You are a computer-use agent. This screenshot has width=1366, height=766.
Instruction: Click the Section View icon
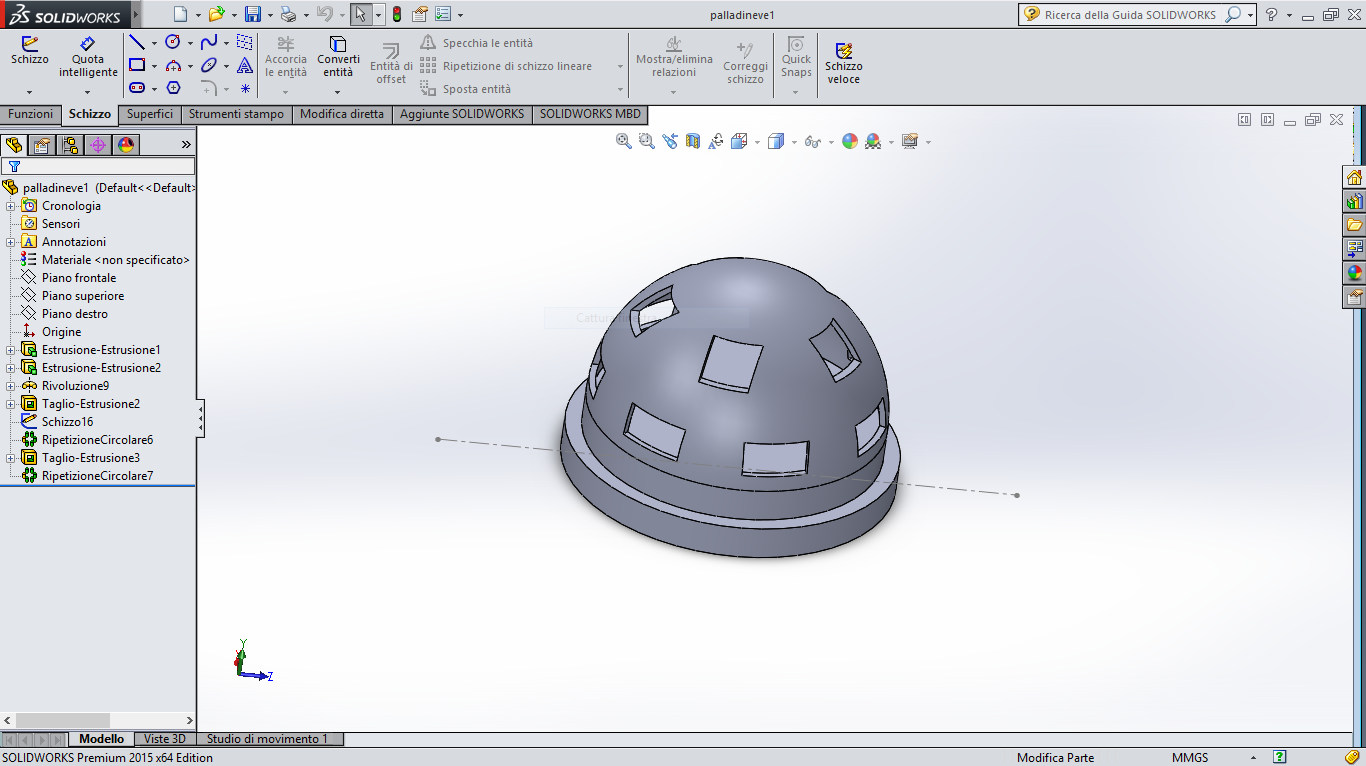693,142
